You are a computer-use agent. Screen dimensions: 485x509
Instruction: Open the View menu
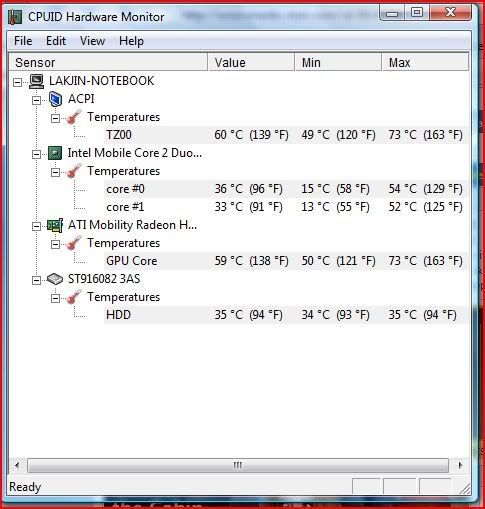(x=92, y=41)
